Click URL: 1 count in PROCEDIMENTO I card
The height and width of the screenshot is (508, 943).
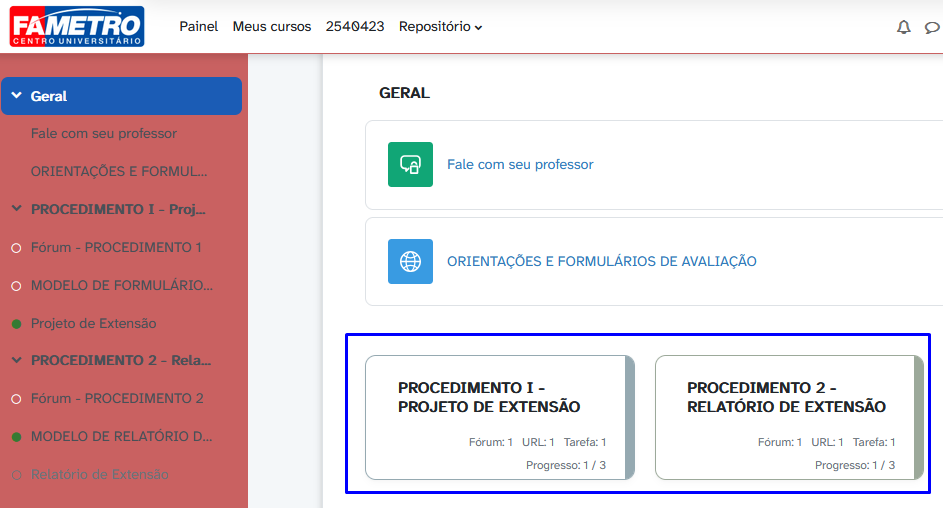click(538, 442)
